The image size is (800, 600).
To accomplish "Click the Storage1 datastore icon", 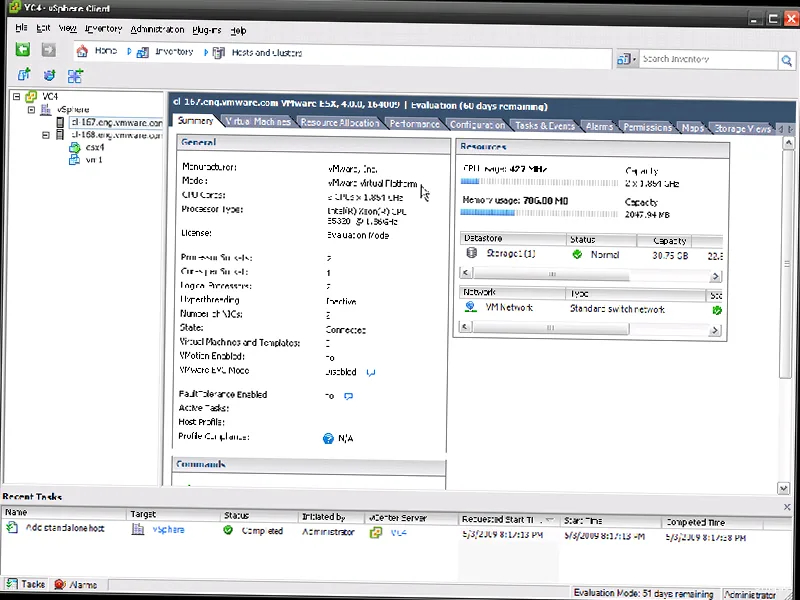I will tap(471, 253).
